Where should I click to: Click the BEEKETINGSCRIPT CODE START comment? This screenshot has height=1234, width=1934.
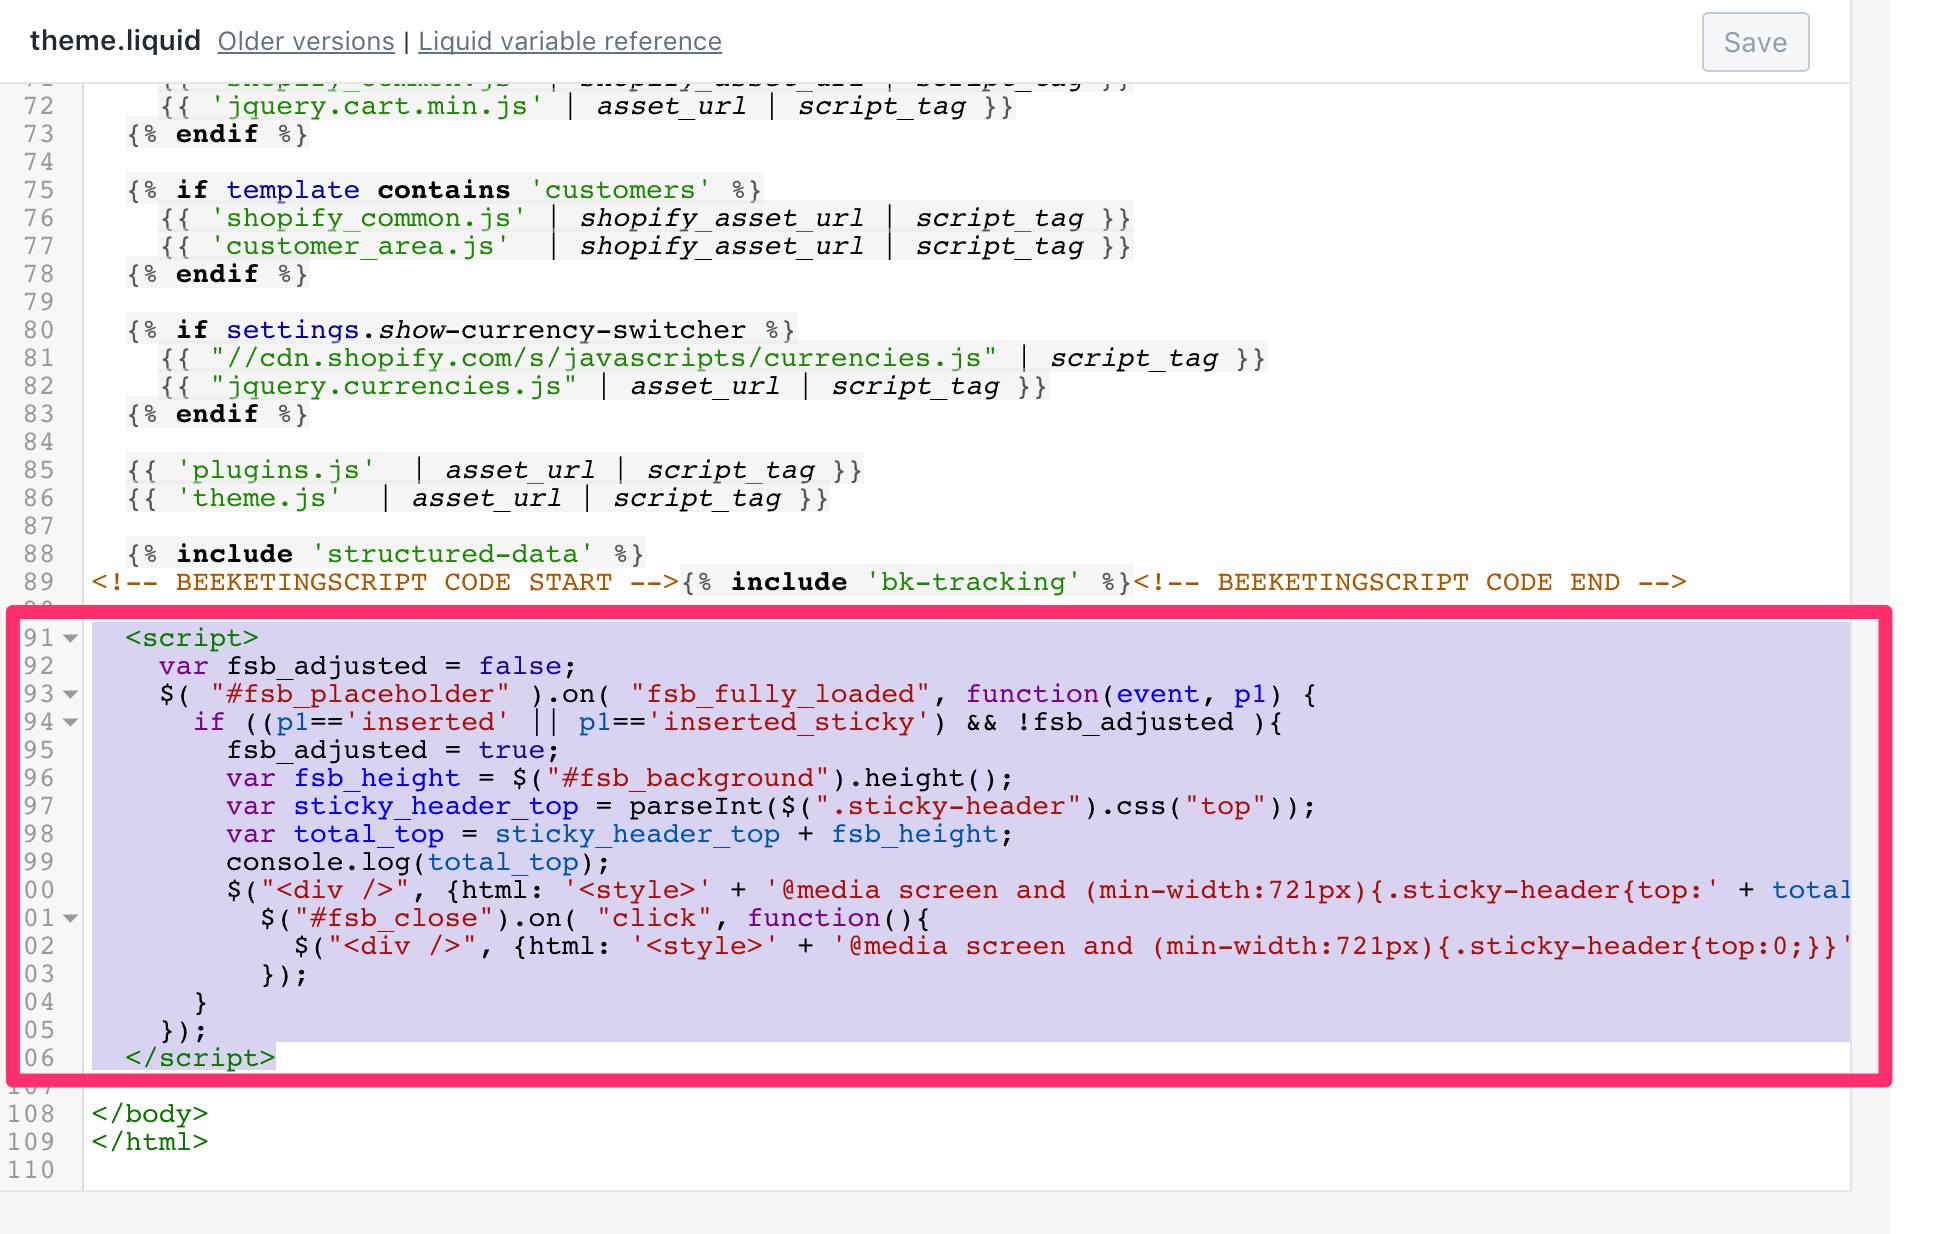tap(385, 582)
